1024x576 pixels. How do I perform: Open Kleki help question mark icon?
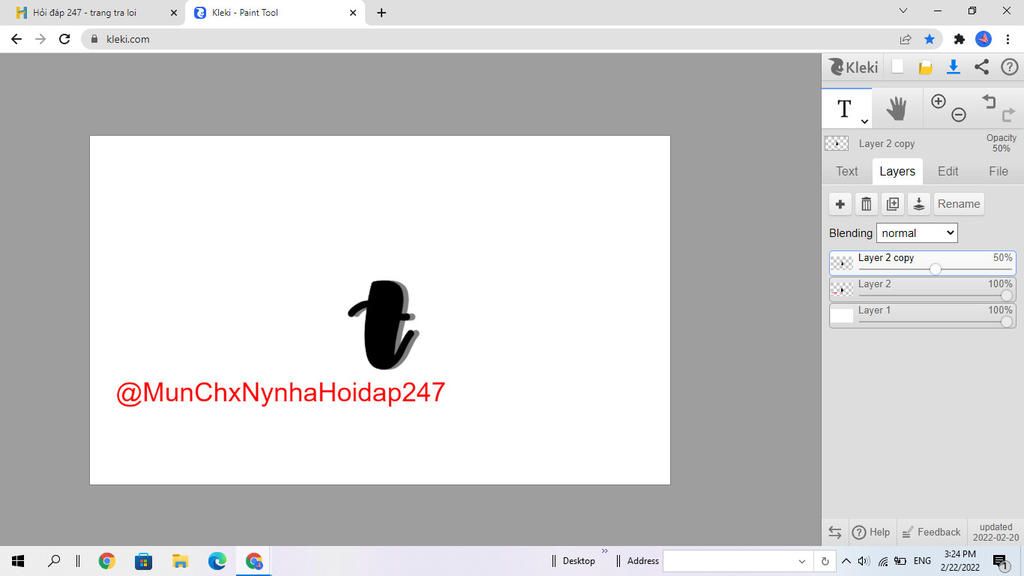click(x=1009, y=67)
